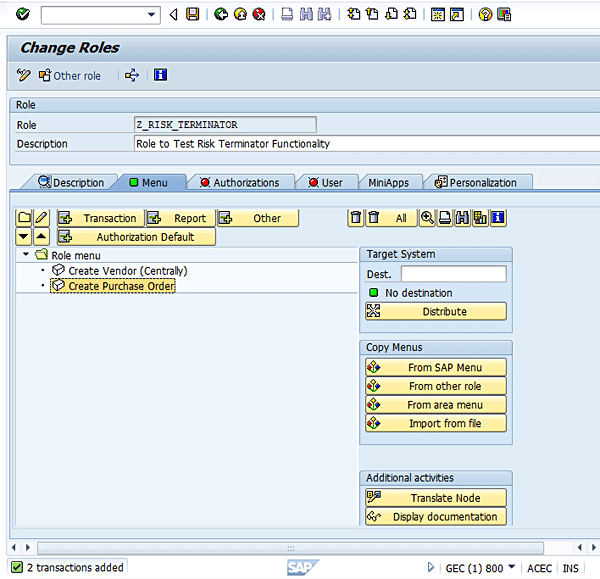Viewport: 600px width, 579px height.
Task: Open the command field dropdown arrow
Action: tap(152, 15)
